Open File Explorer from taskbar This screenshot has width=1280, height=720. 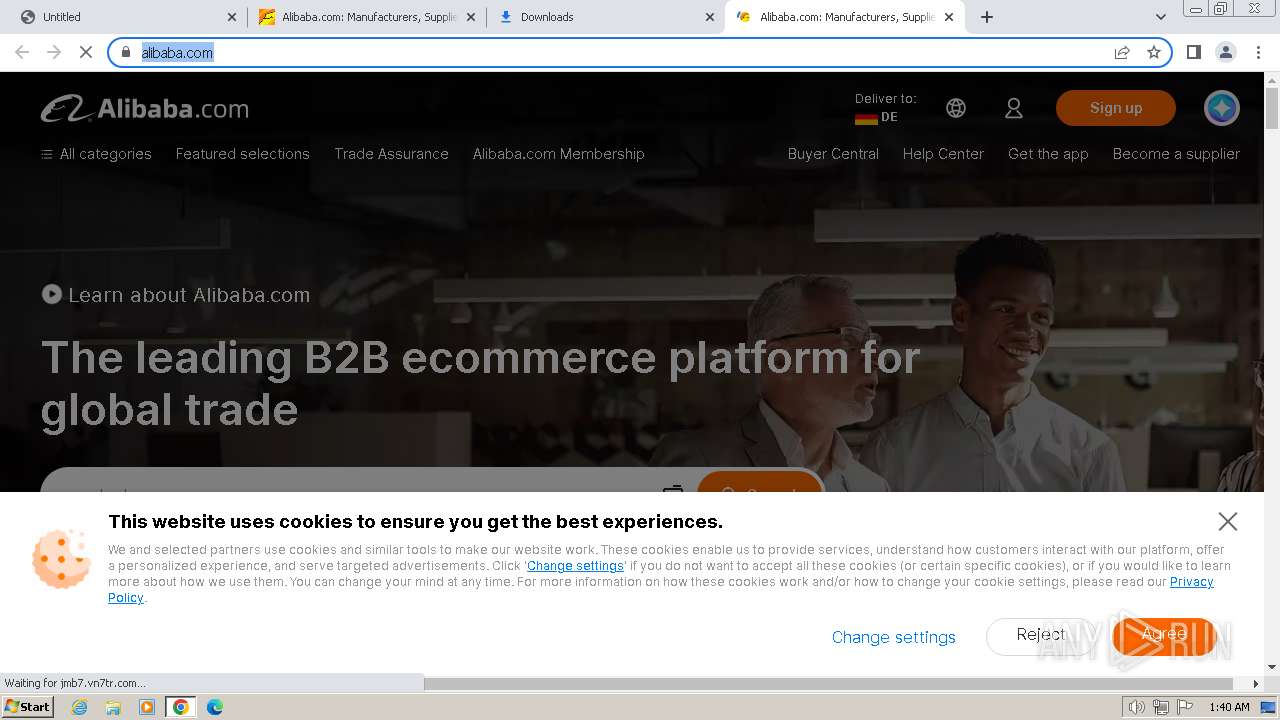113,707
